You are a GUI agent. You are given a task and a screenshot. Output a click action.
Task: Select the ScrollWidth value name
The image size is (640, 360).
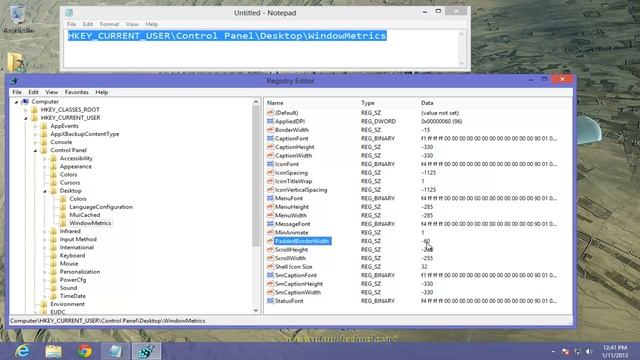(290, 258)
